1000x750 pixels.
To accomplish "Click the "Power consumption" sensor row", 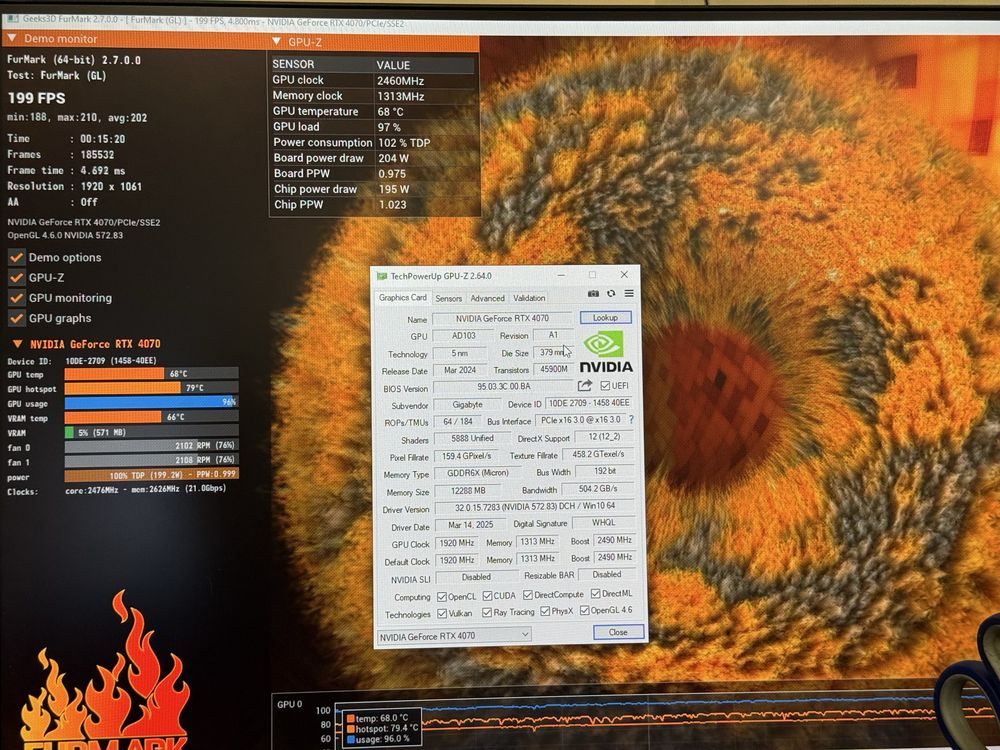I will tap(373, 143).
